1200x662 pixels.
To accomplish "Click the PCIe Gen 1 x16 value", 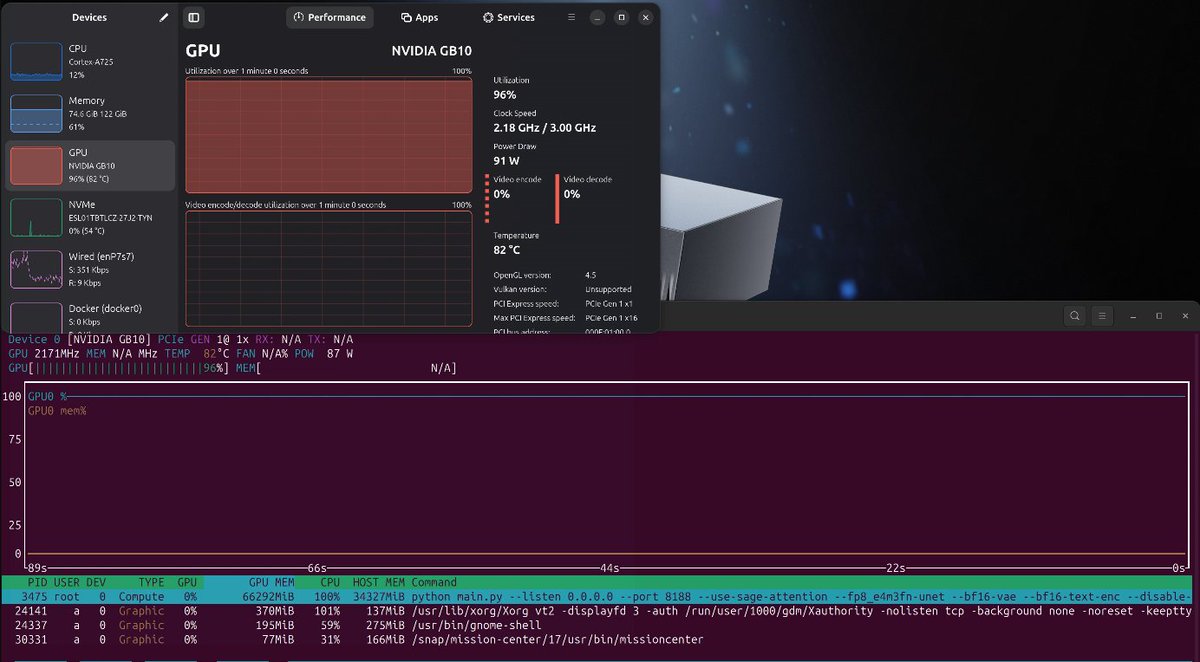I will [x=611, y=318].
